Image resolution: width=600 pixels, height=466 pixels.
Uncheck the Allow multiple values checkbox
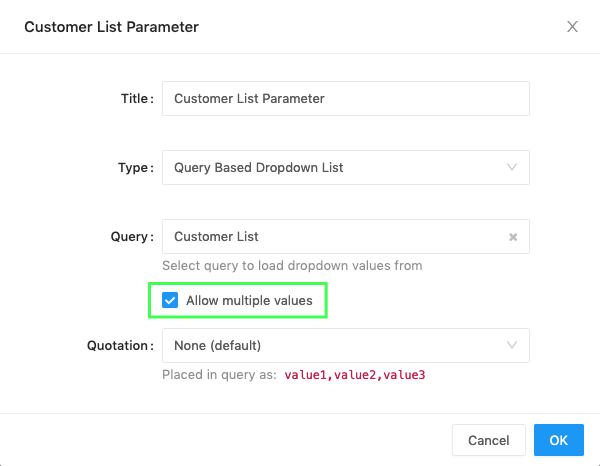[x=170, y=300]
